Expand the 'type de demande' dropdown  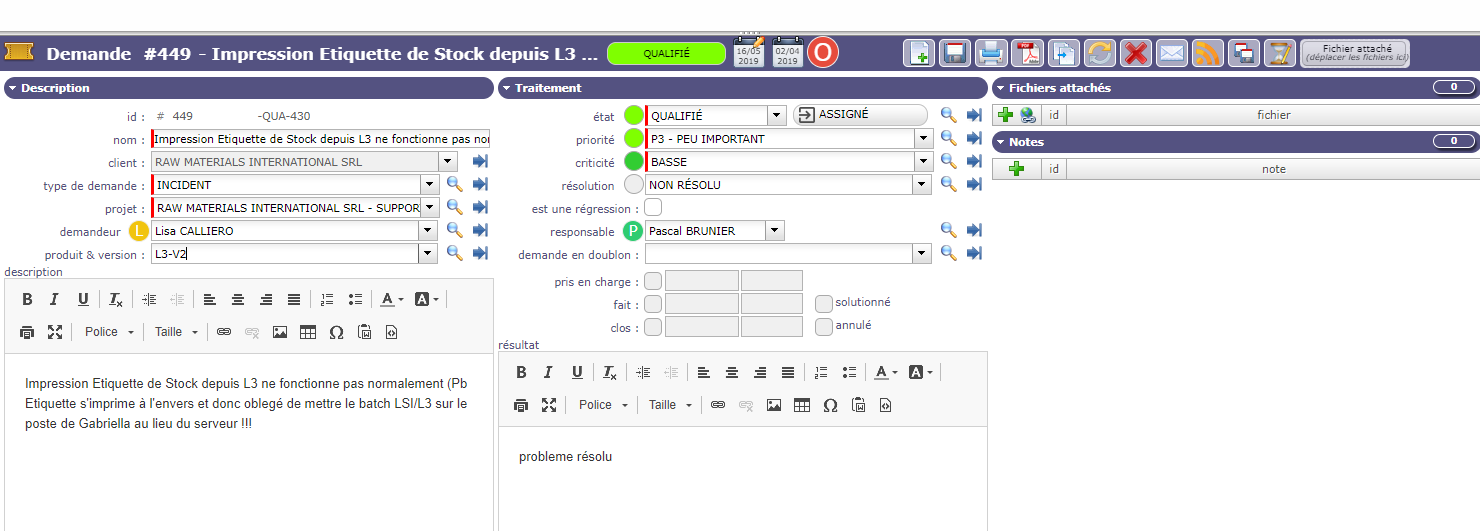(430, 185)
